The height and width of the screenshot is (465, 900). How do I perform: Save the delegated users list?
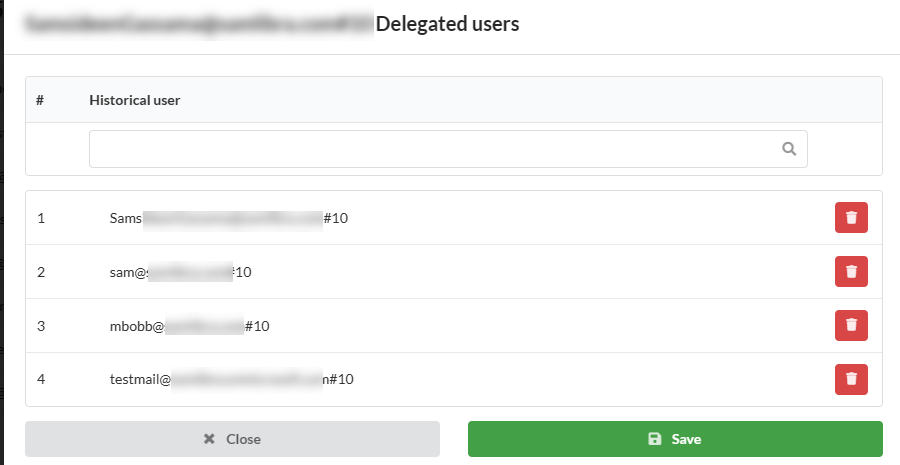click(x=675, y=439)
